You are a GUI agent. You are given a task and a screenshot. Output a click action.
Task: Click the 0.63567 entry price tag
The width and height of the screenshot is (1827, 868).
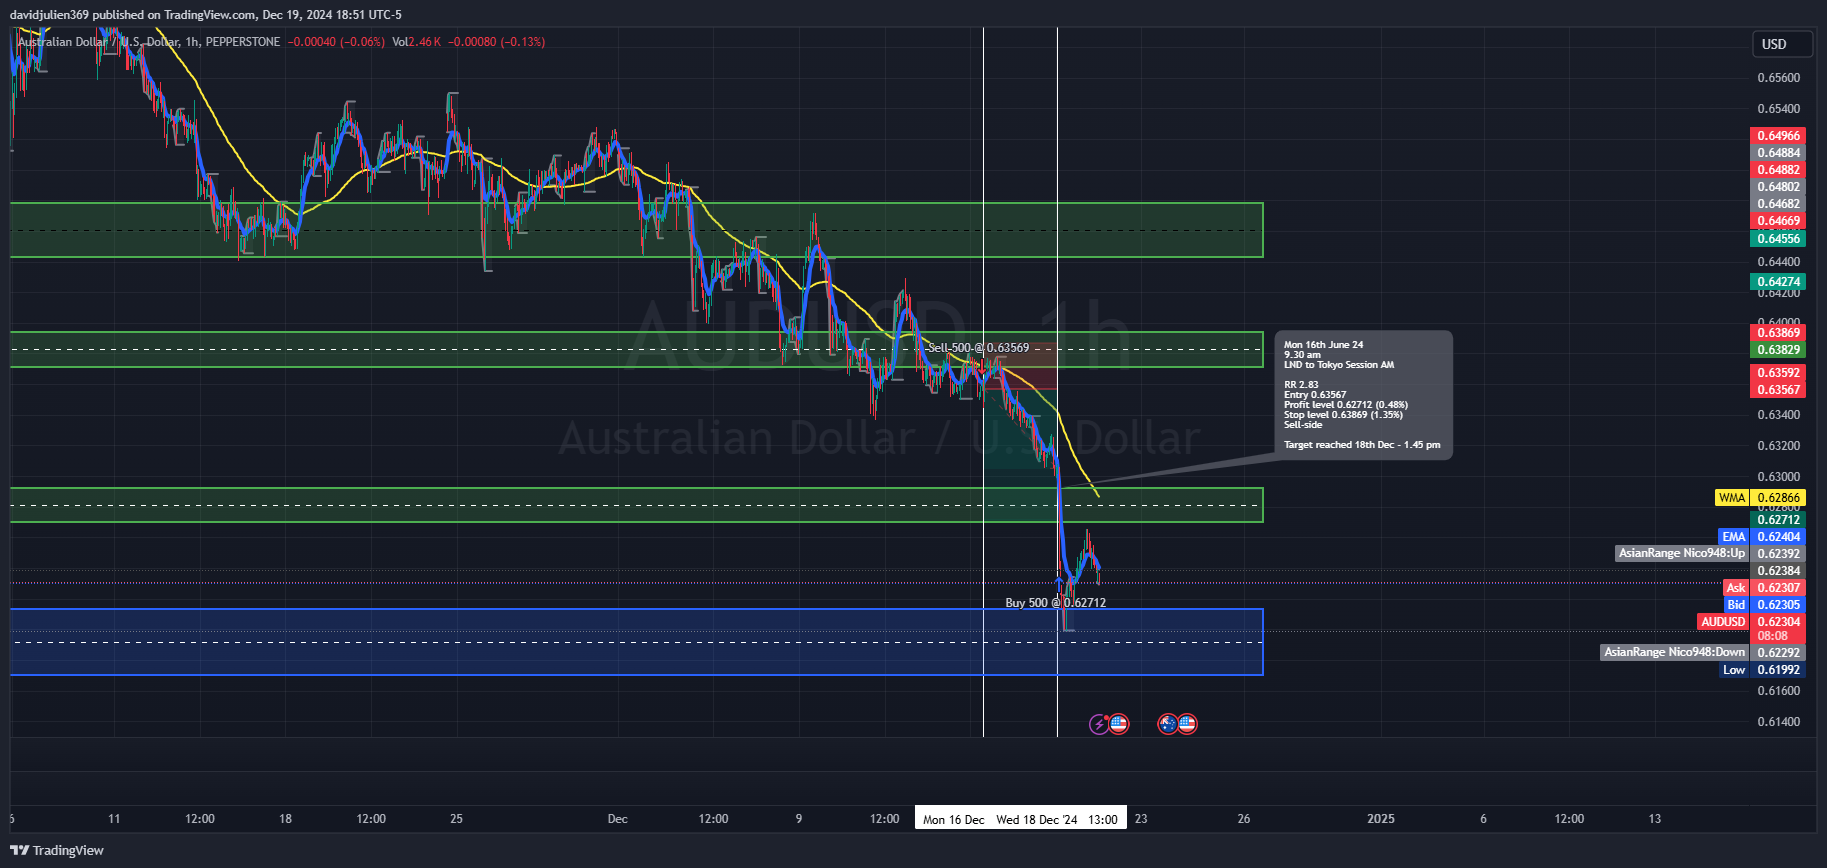click(1778, 390)
